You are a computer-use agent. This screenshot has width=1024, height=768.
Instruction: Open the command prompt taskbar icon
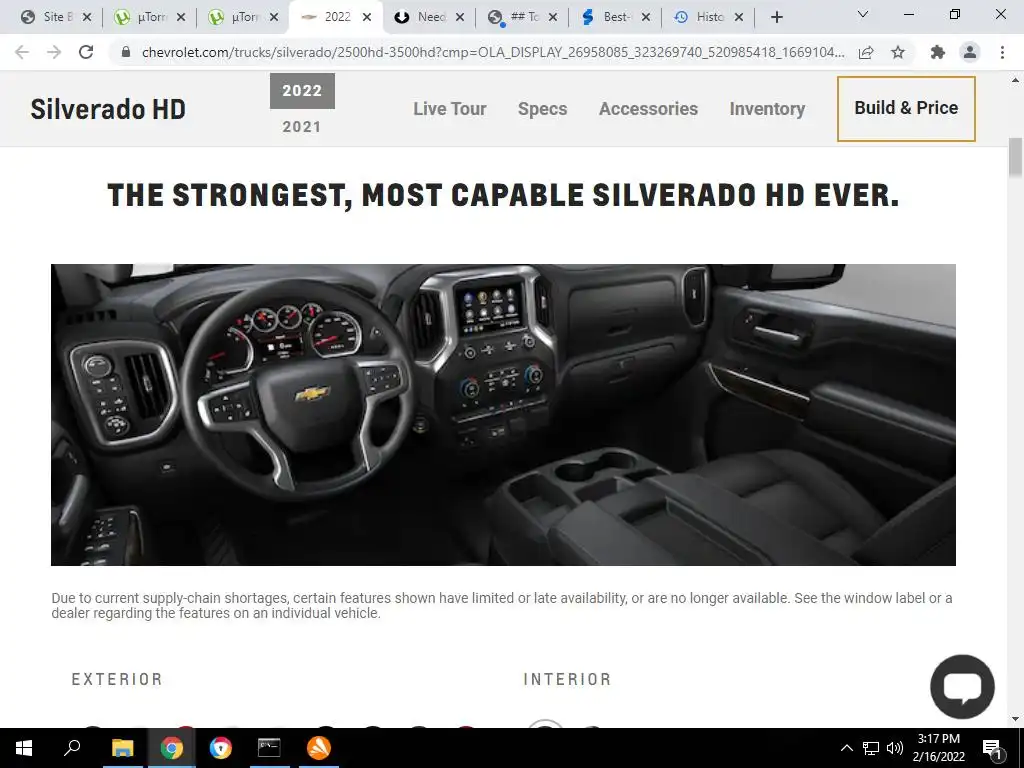pyautogui.click(x=269, y=748)
